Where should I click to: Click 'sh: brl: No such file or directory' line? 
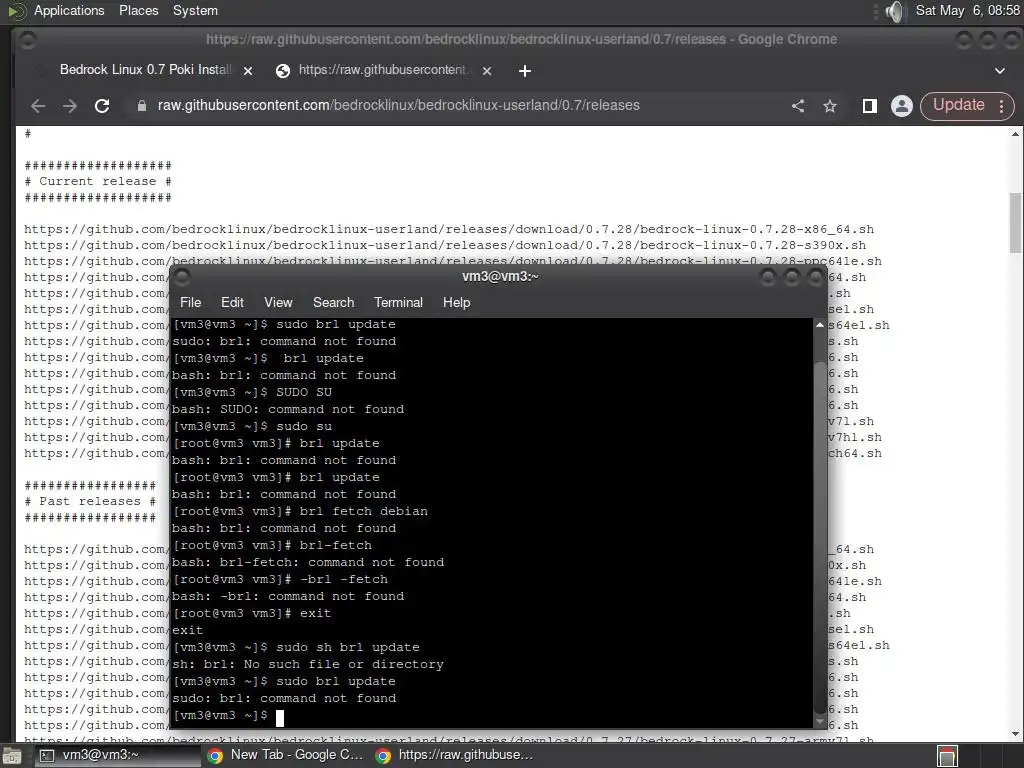click(x=308, y=664)
